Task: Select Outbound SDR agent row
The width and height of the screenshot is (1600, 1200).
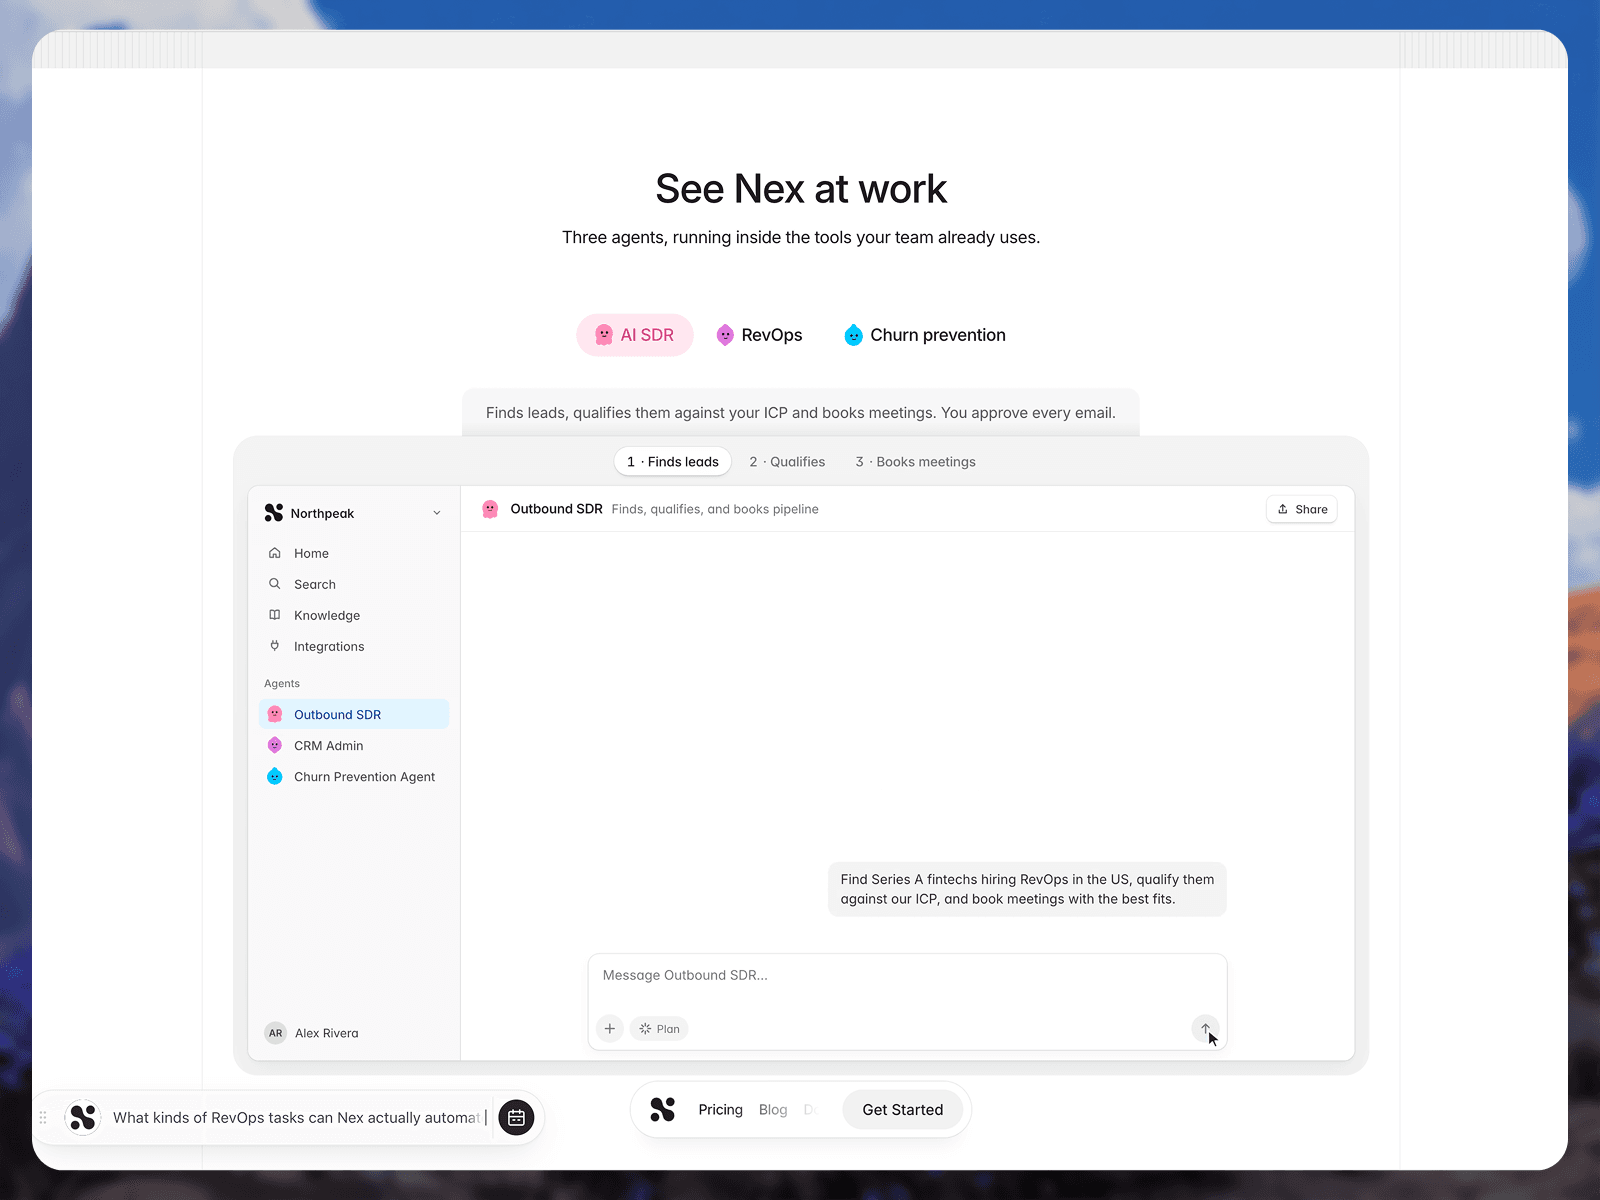Action: (354, 714)
